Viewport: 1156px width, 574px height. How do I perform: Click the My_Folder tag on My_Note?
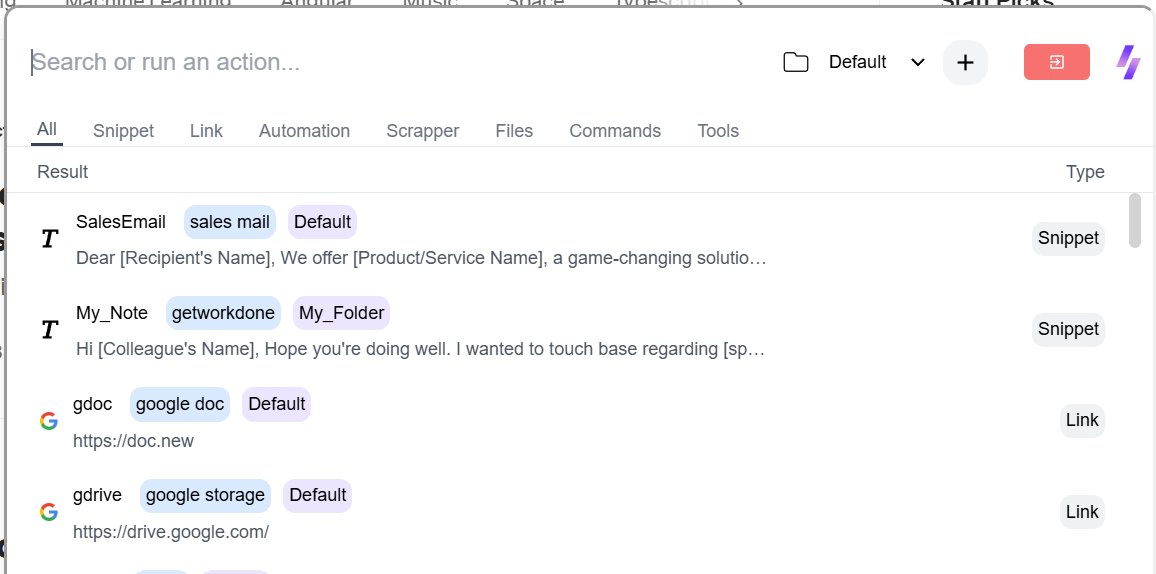click(x=340, y=313)
